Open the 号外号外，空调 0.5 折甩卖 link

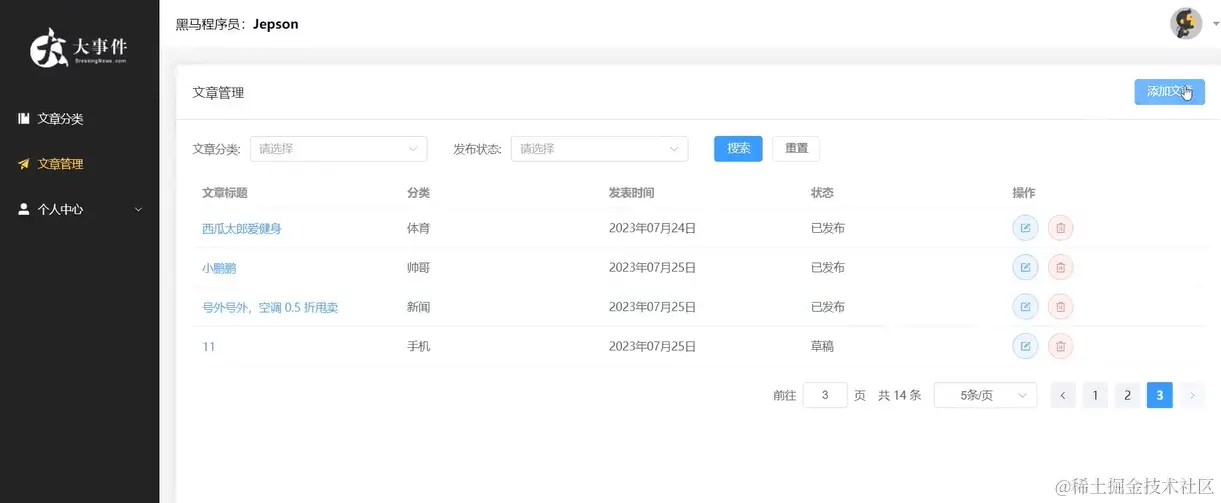pyautogui.click(x=270, y=307)
